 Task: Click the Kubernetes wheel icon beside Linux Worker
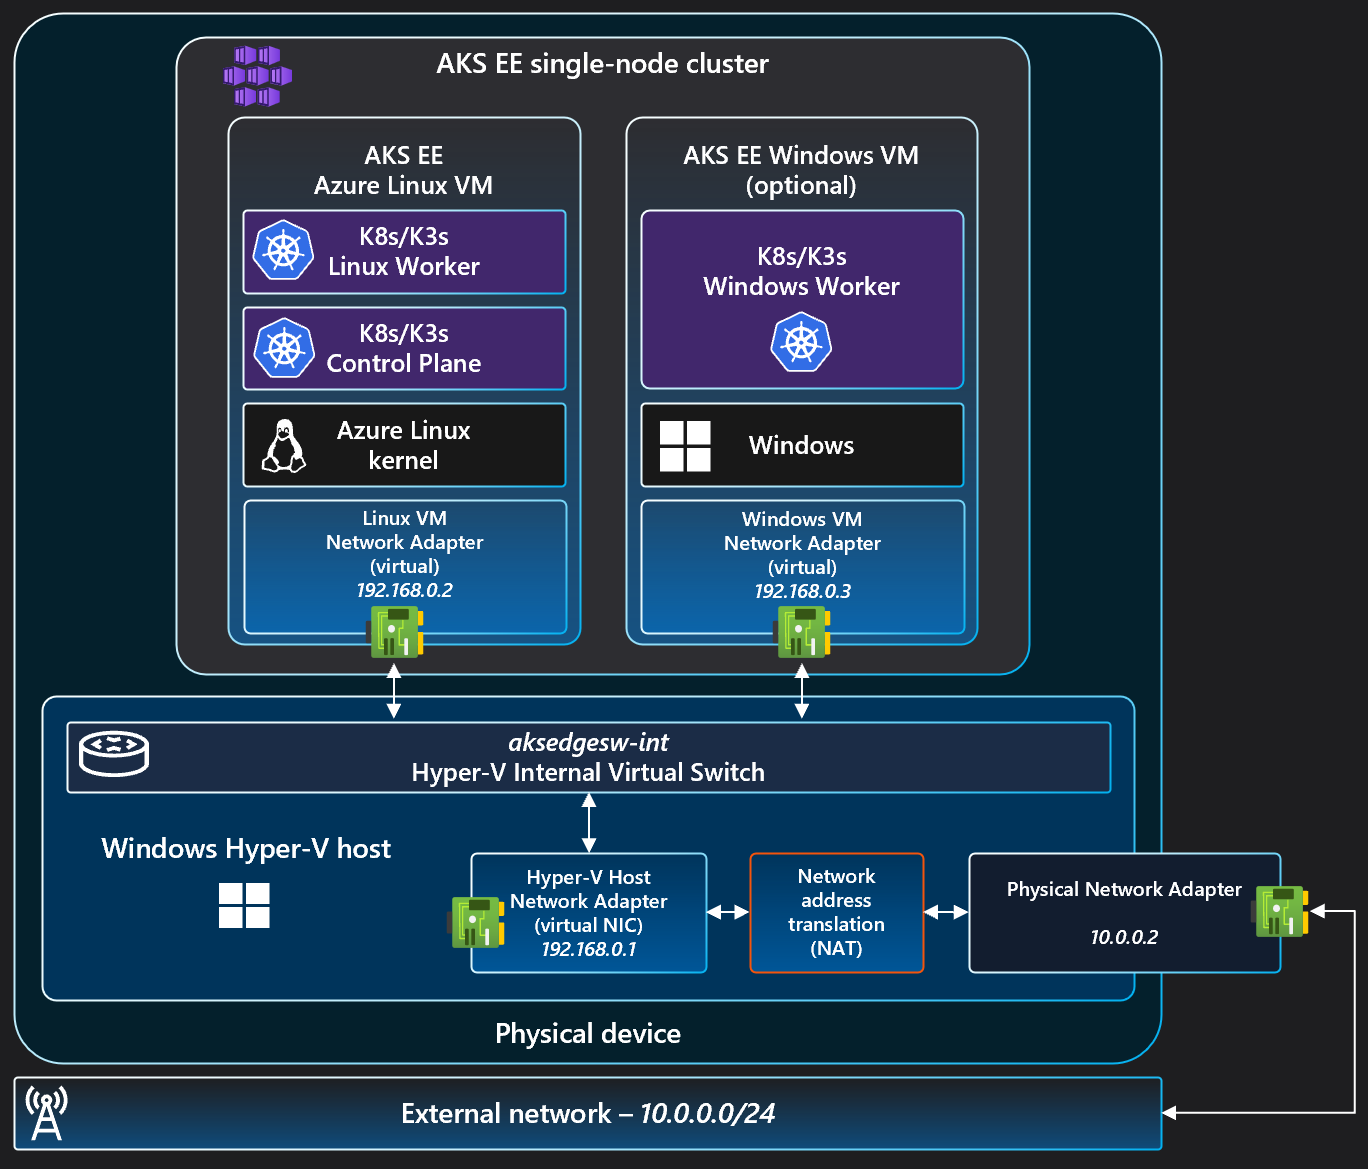pyautogui.click(x=284, y=250)
